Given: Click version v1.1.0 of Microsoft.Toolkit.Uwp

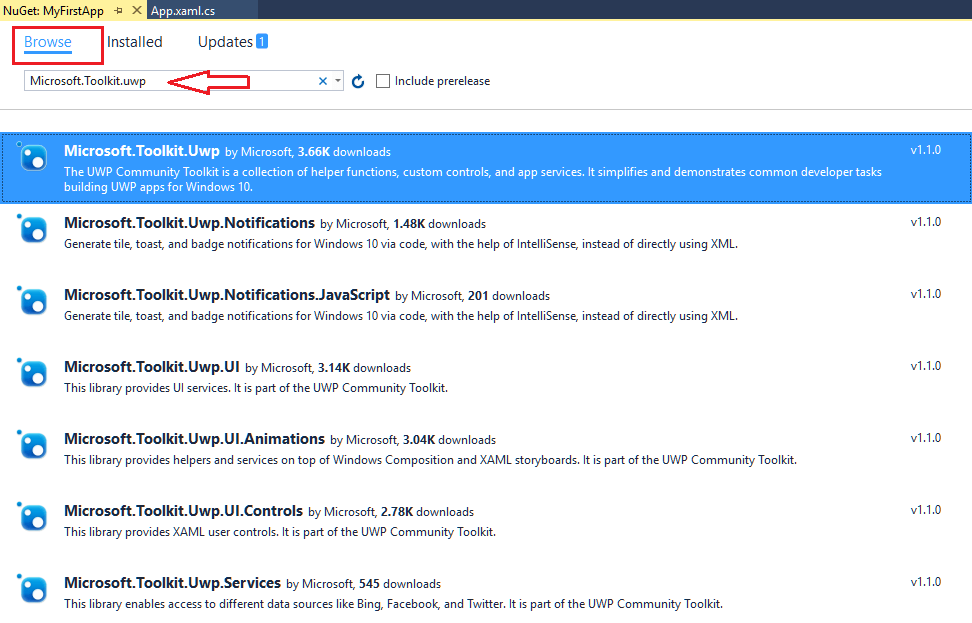Looking at the screenshot, I should (926, 150).
